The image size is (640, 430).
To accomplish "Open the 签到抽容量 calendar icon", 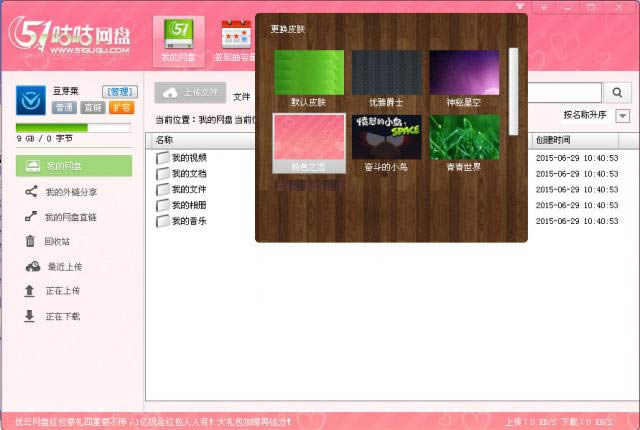I will (236, 42).
